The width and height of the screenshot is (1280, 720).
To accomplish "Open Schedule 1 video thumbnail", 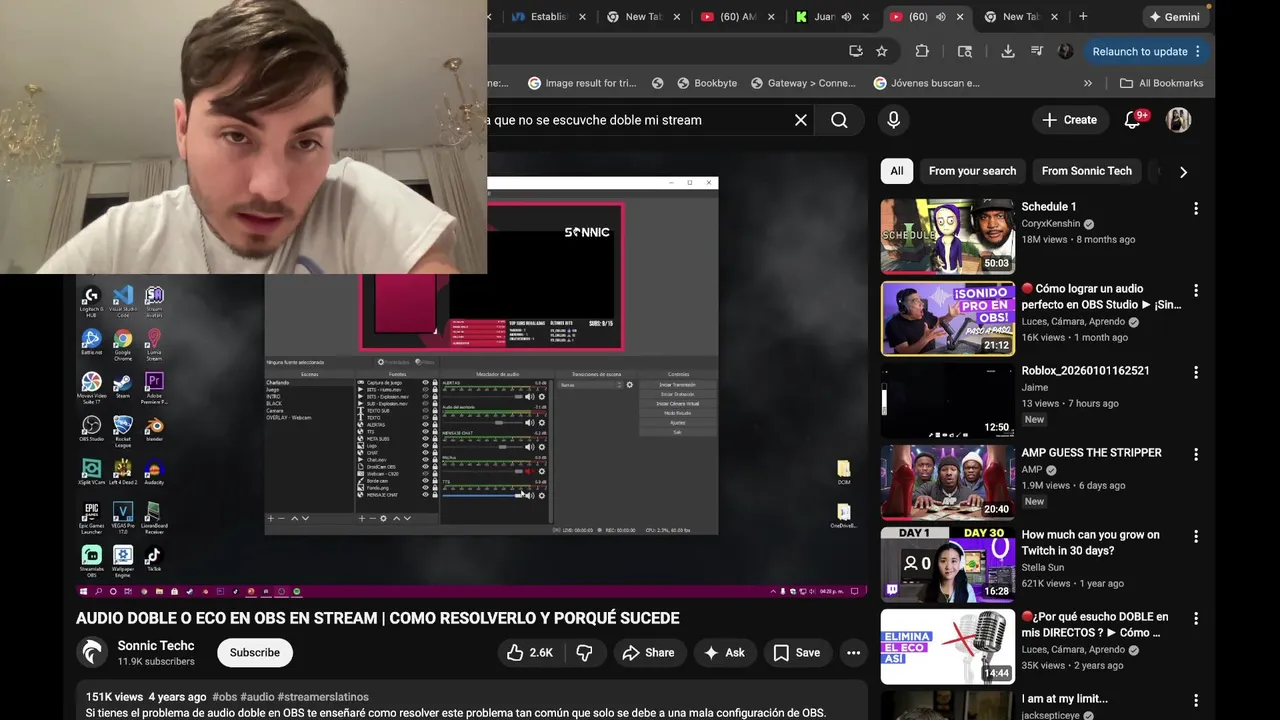I will [947, 236].
